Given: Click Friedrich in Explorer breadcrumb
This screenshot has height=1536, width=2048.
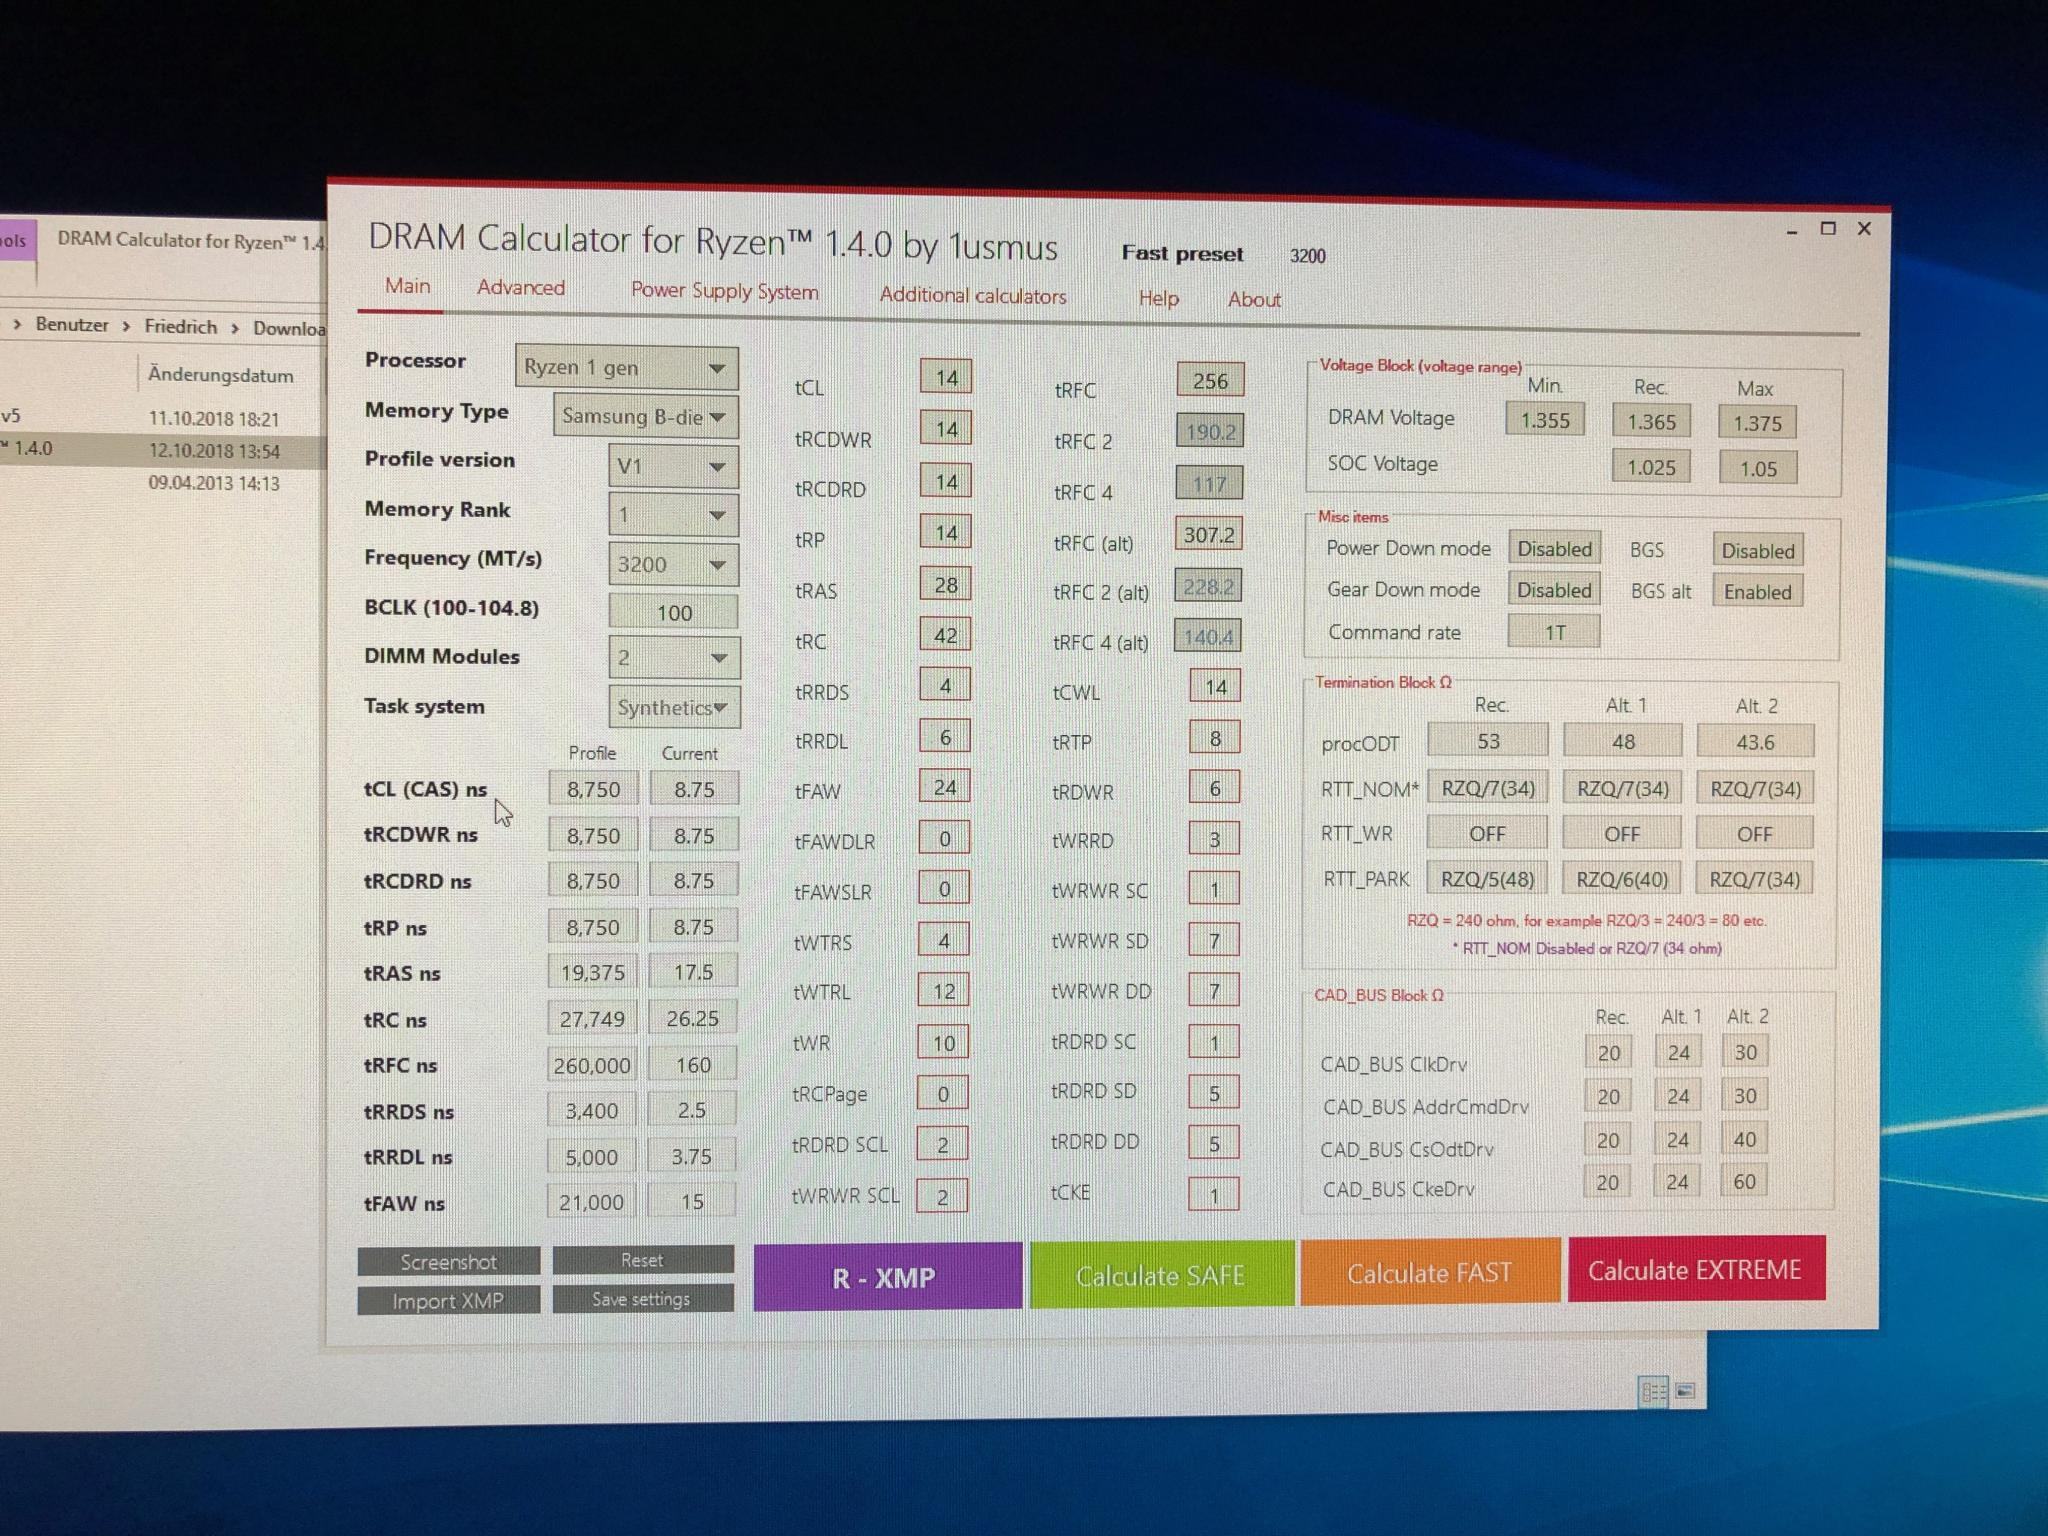Looking at the screenshot, I should point(180,326).
